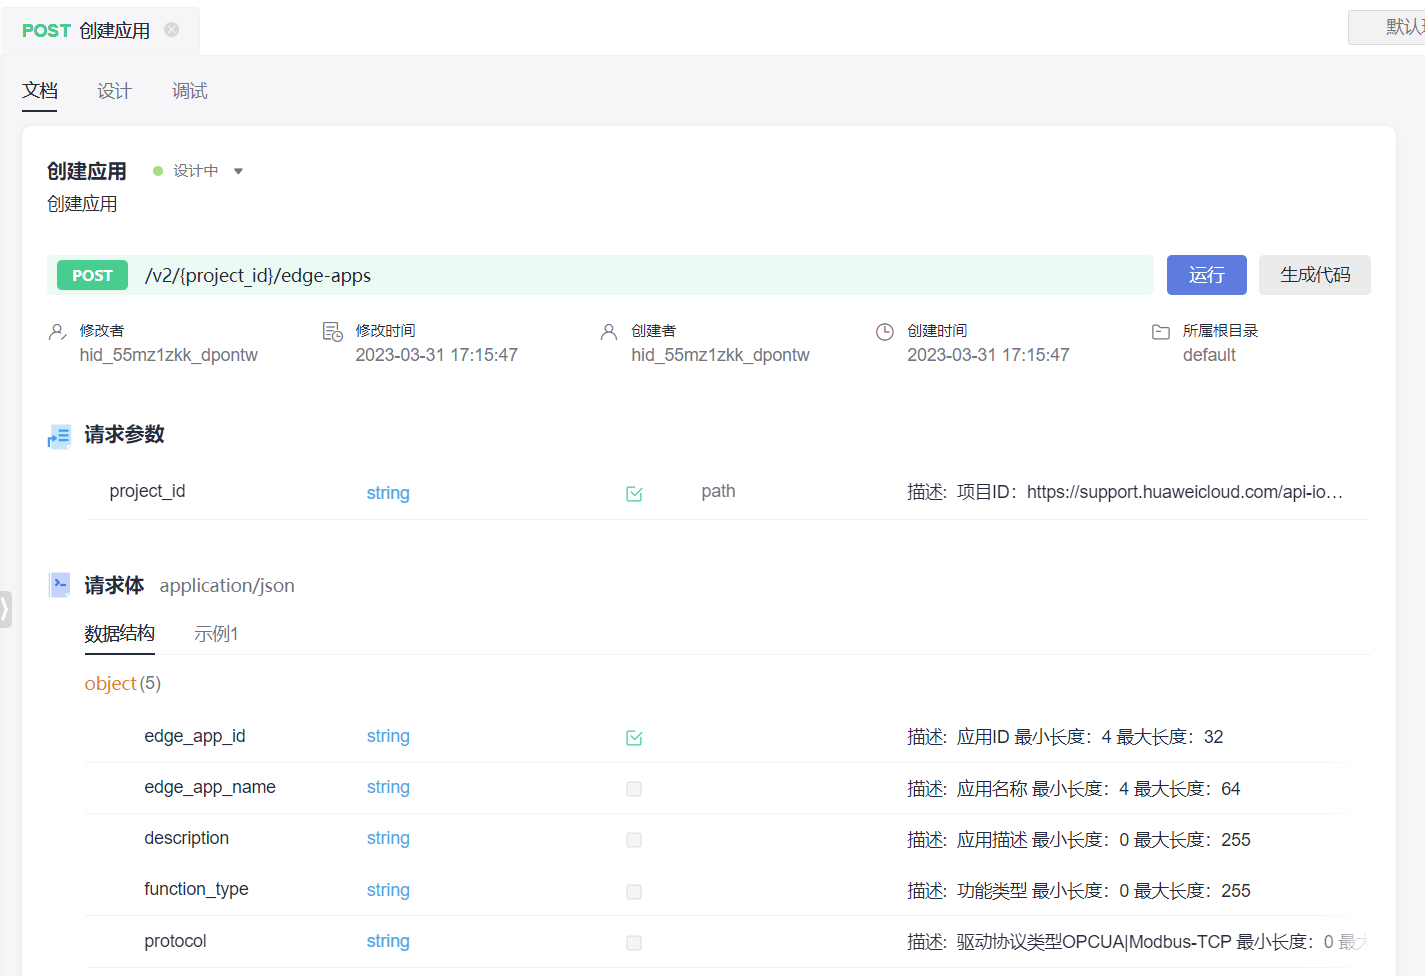1425x976 pixels.
Task: Select the POST 创建应用 tab
Action: (x=100, y=31)
